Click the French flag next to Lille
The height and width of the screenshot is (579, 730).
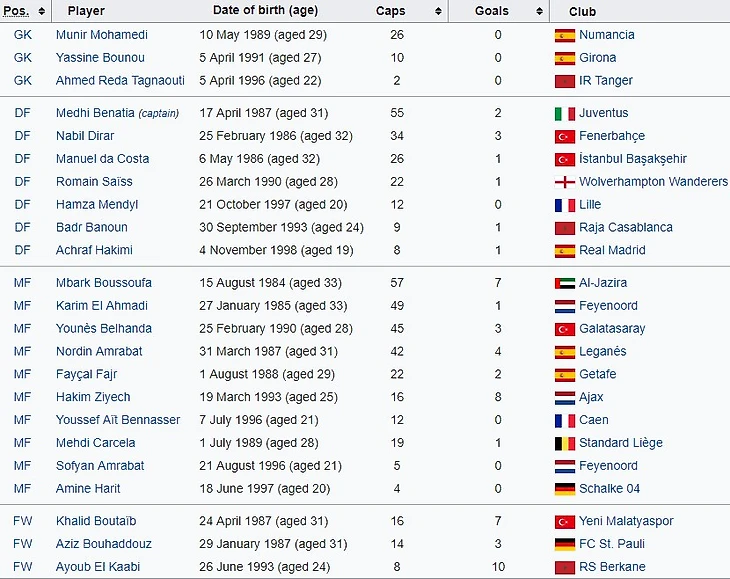click(565, 205)
